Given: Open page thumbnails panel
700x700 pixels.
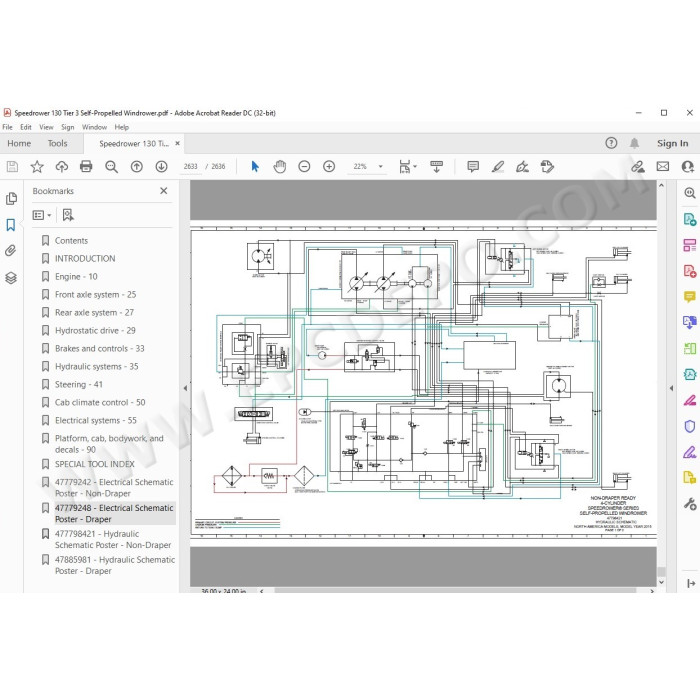Looking at the screenshot, I should coord(12,199).
